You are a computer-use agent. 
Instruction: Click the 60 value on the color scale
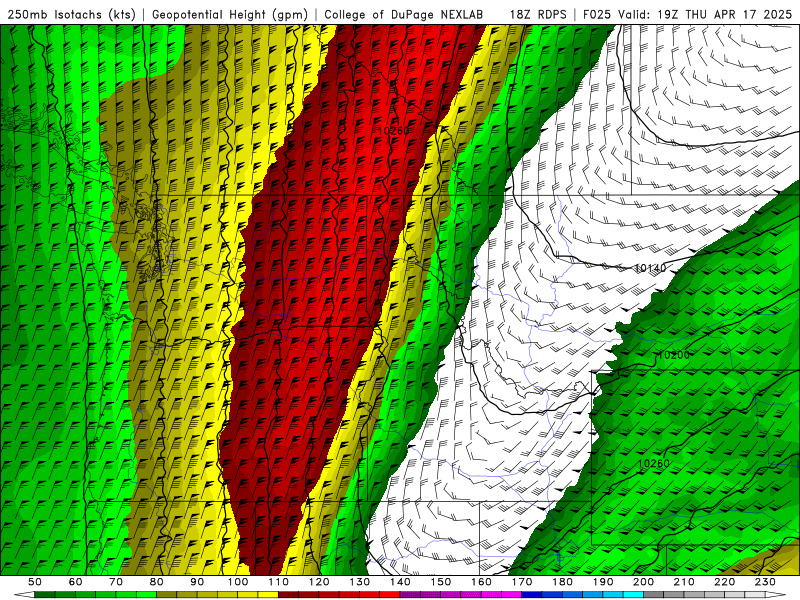tap(75, 582)
